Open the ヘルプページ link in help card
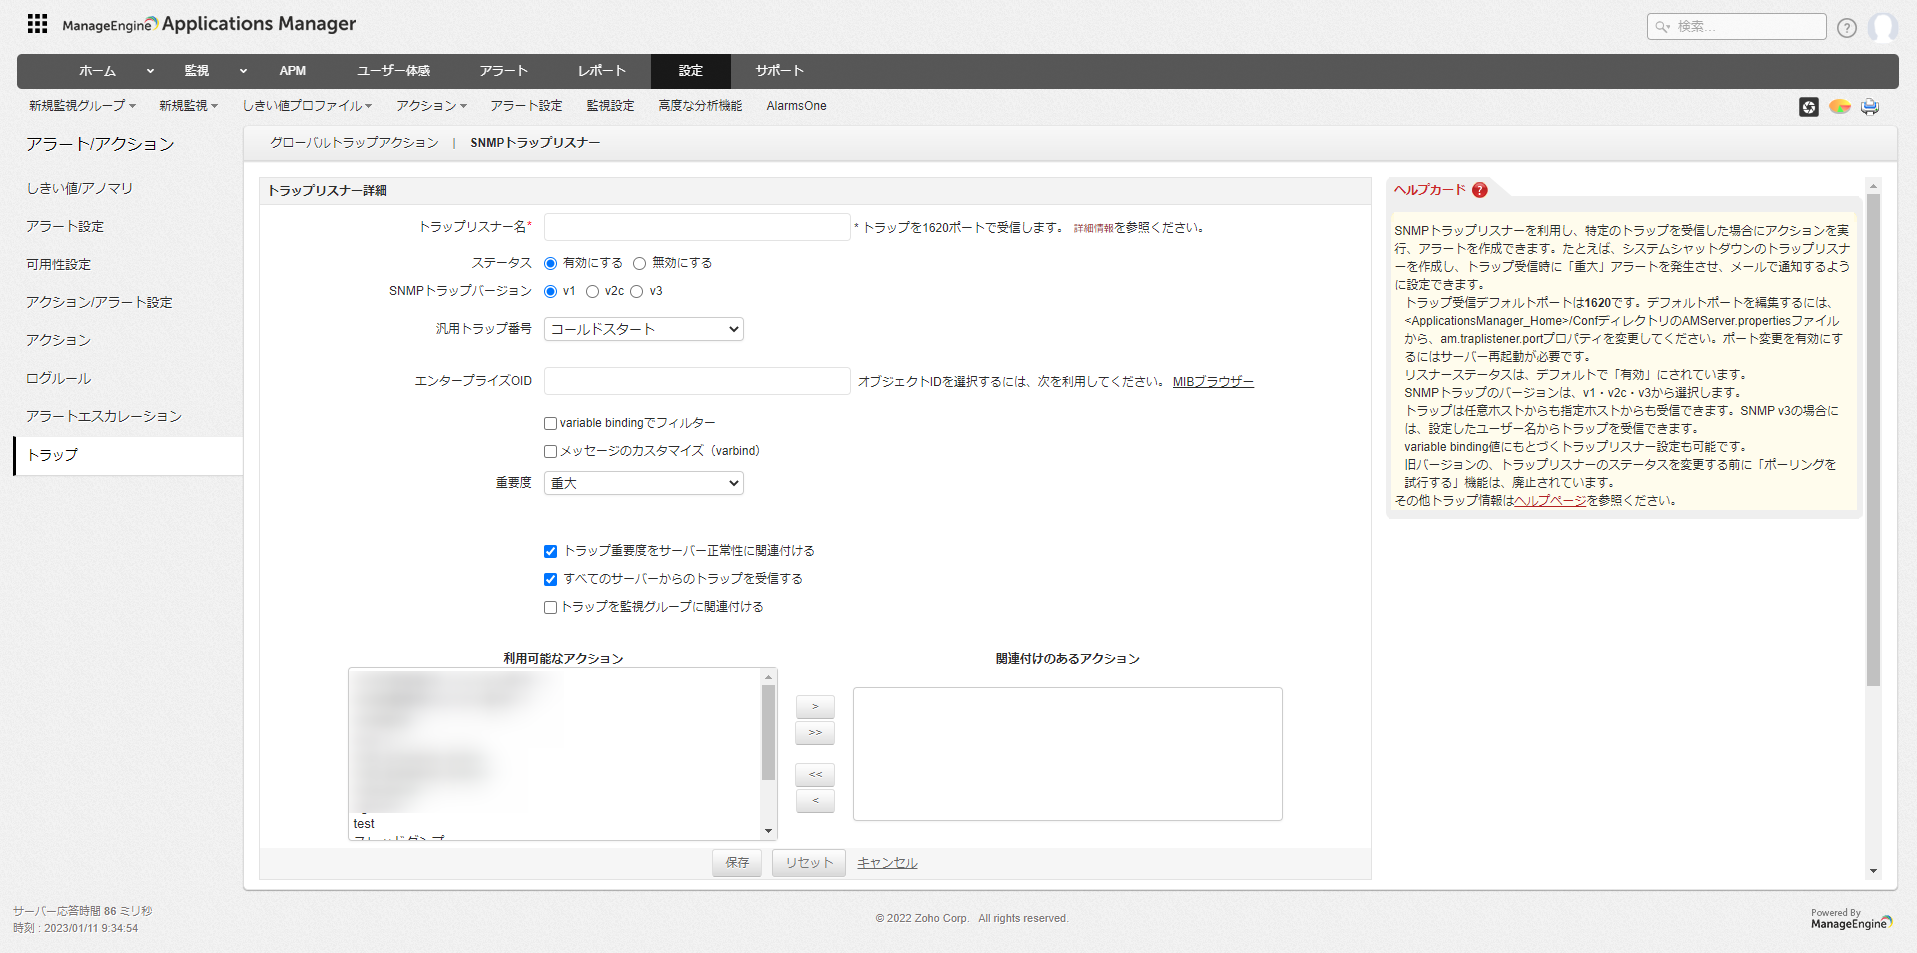 pyautogui.click(x=1550, y=501)
